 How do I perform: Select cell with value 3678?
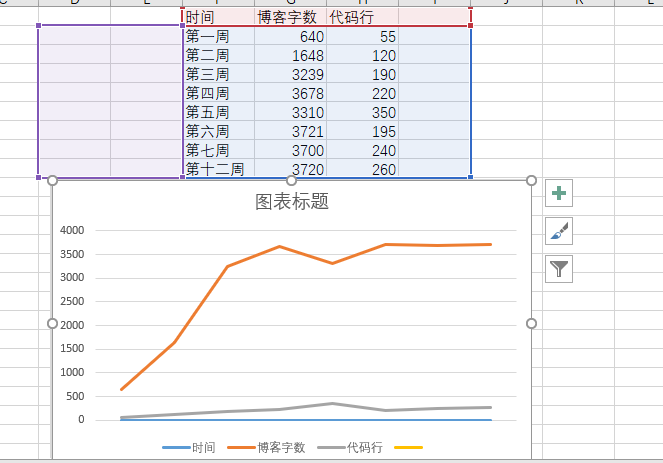[290, 93]
